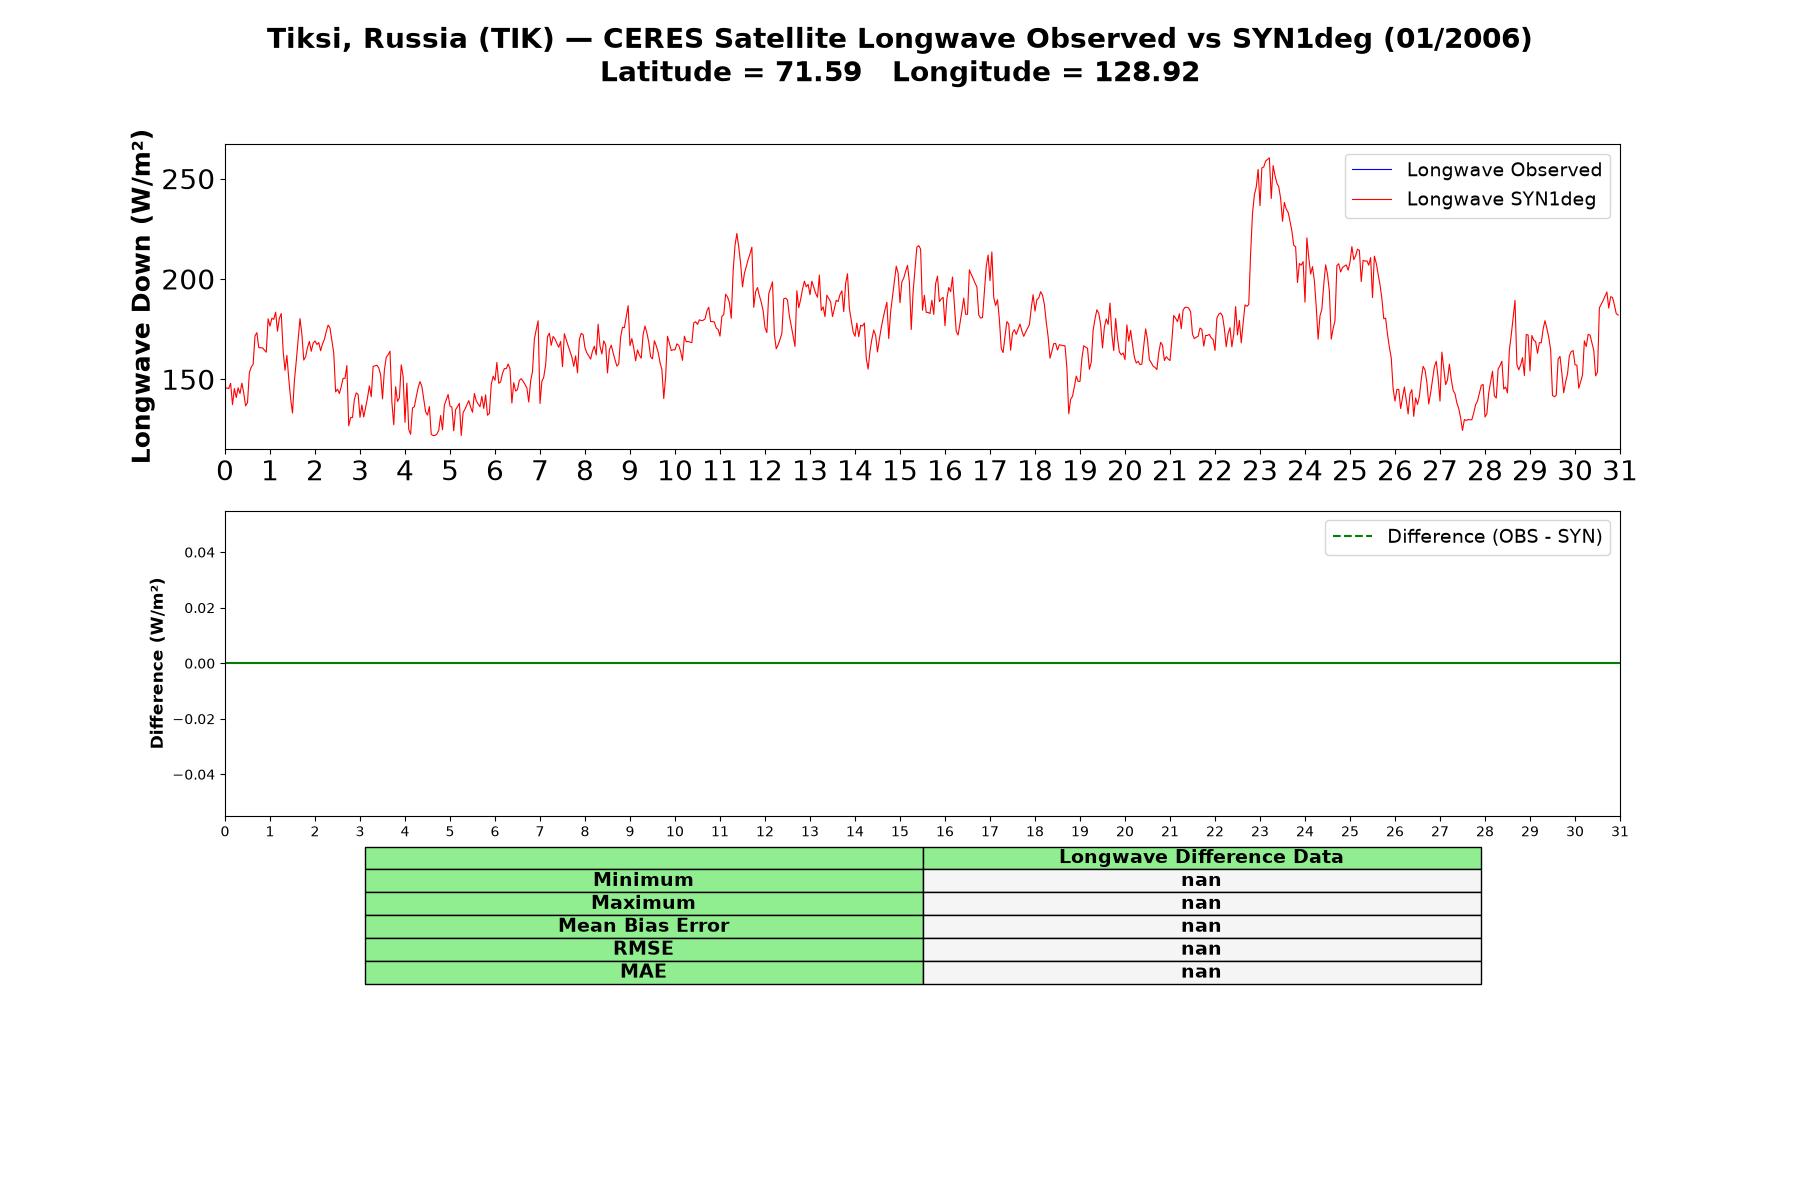Select the RMSE row label cell
Viewport: 1800px width, 1200px height.
click(643, 949)
